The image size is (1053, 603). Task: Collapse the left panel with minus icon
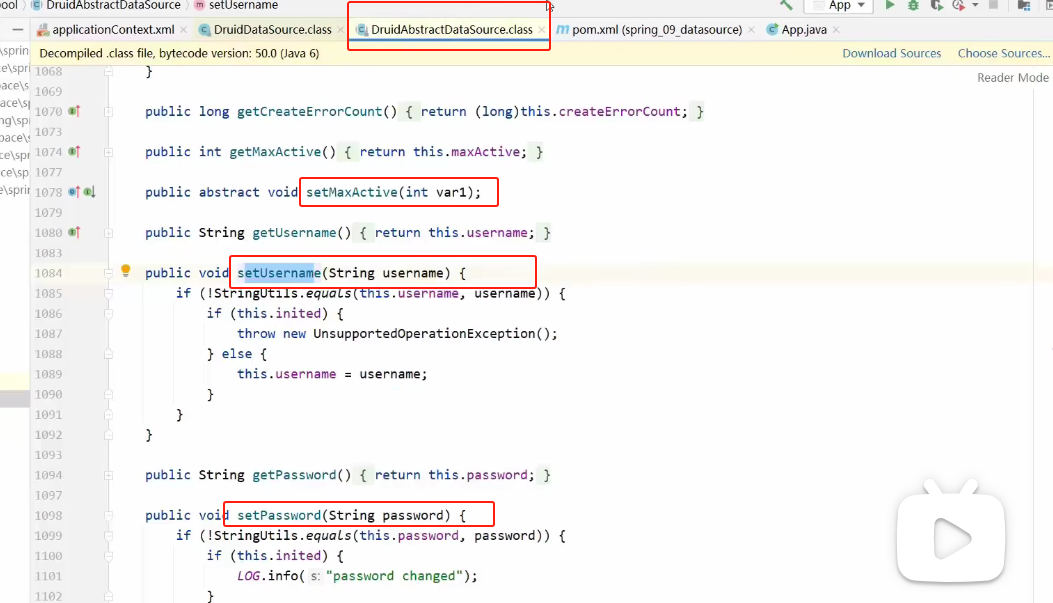(17, 30)
